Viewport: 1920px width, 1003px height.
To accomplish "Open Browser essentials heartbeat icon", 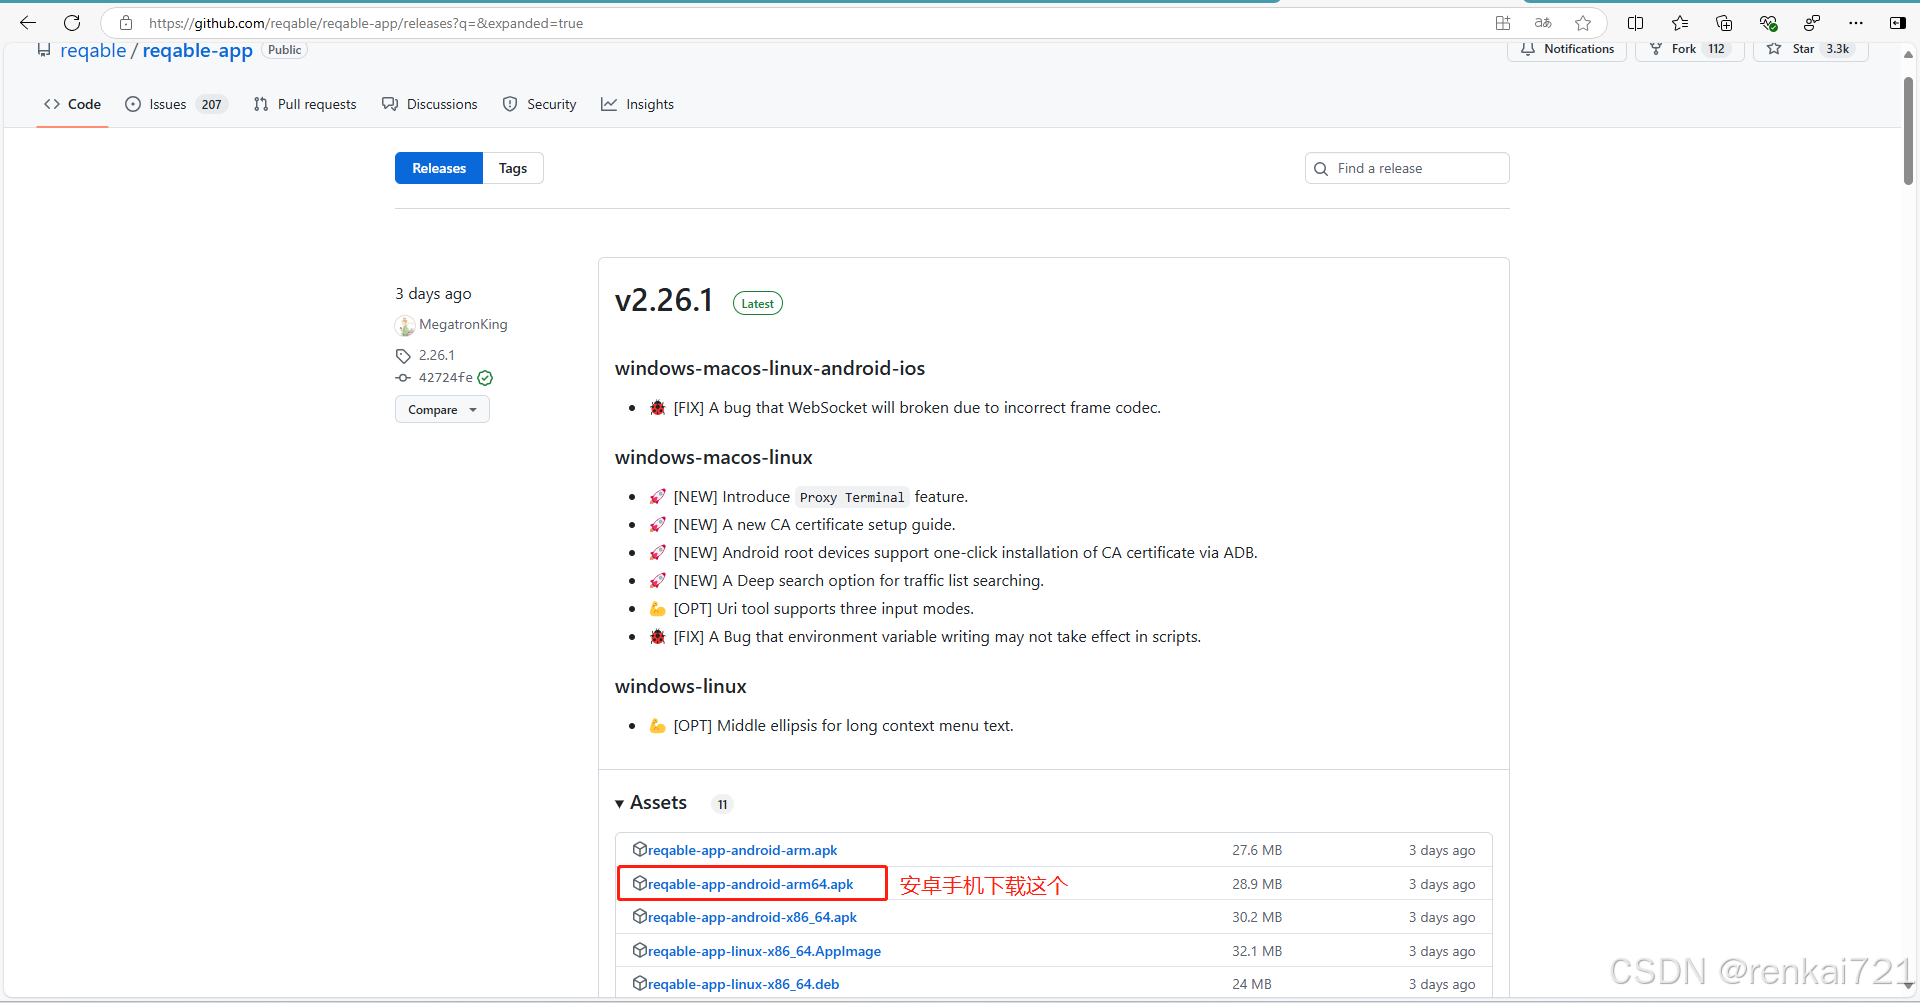I will pyautogui.click(x=1768, y=23).
